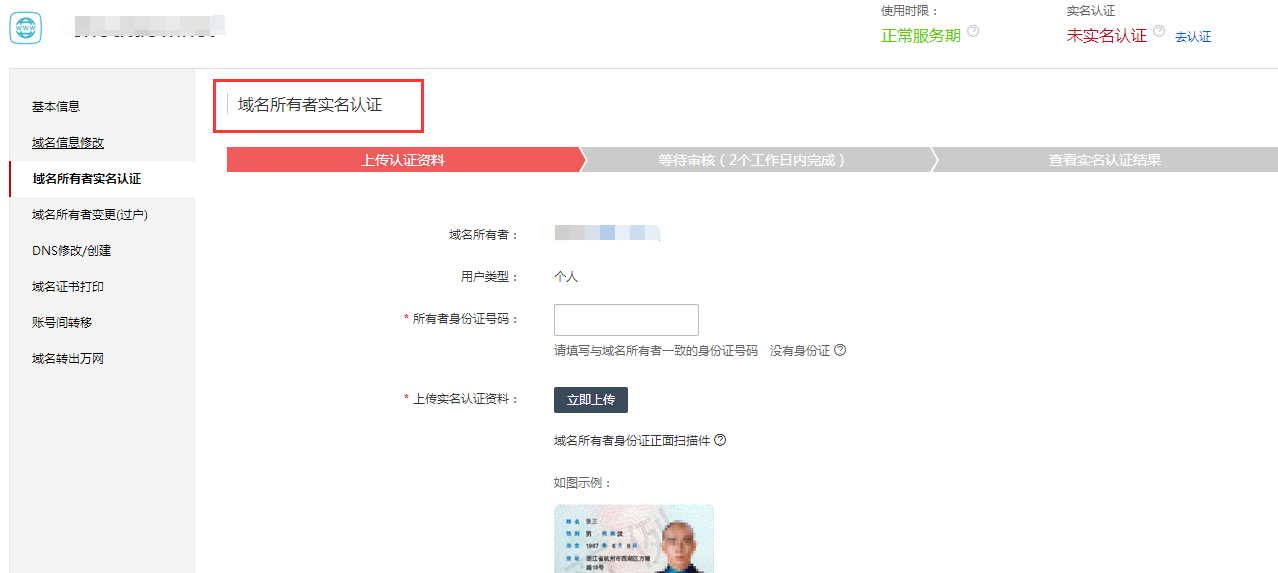Open 域名所有者变更(过户) sidebar item

[90, 214]
